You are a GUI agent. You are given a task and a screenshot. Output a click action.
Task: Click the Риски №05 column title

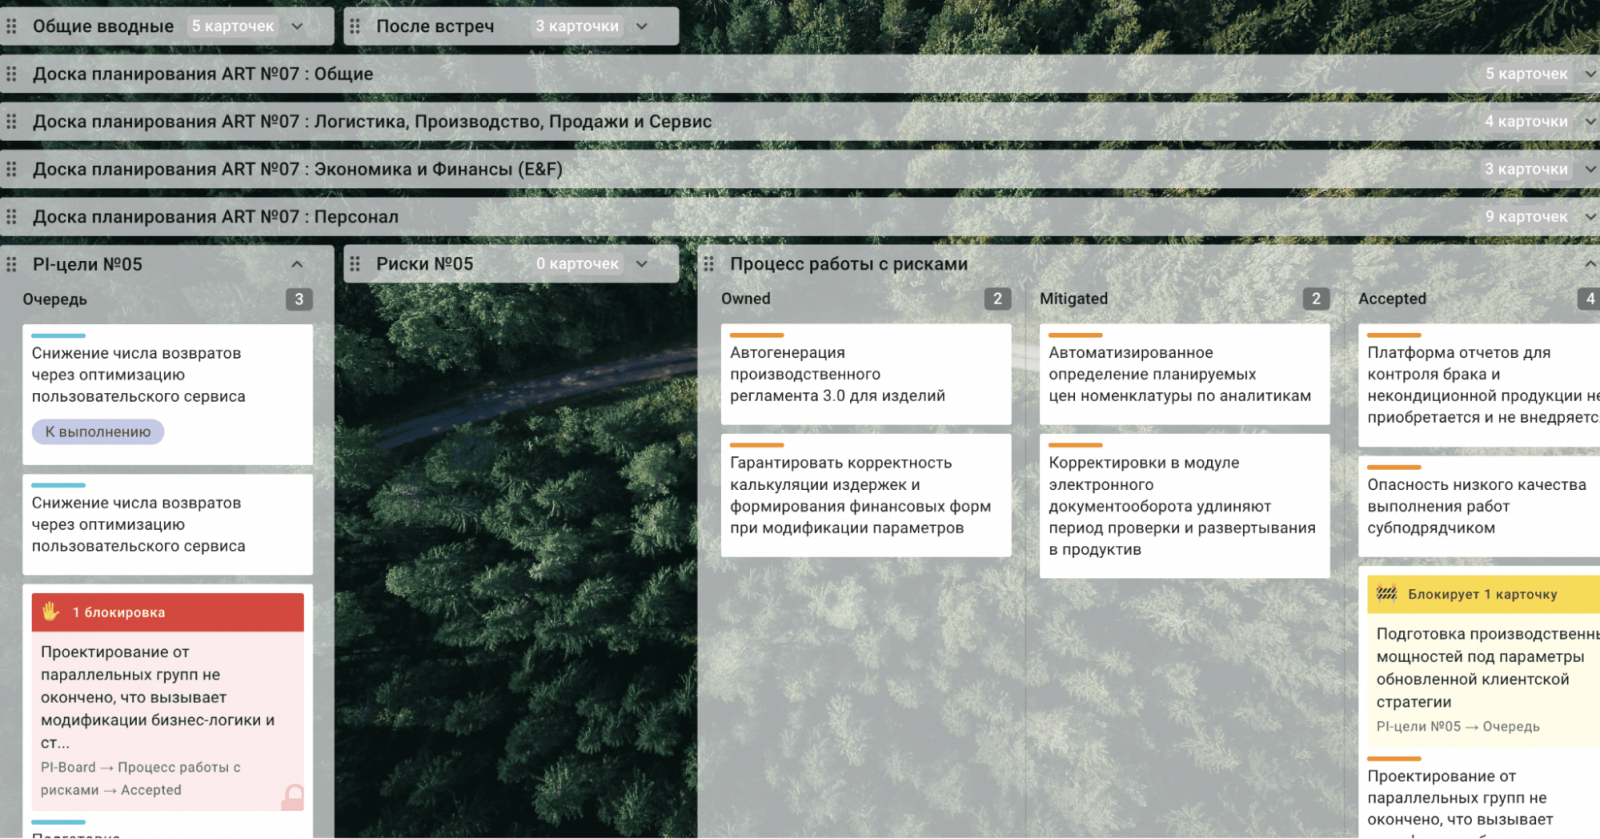coord(425,264)
